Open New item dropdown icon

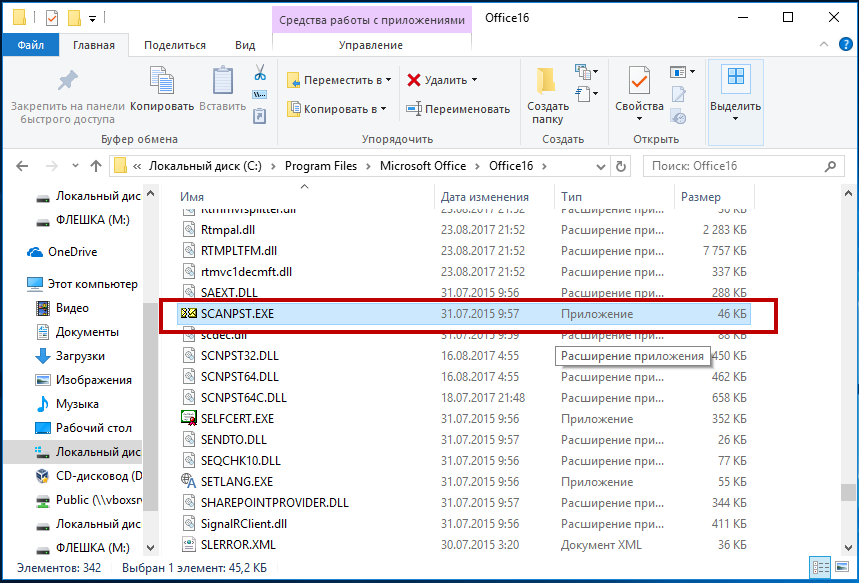[586, 72]
